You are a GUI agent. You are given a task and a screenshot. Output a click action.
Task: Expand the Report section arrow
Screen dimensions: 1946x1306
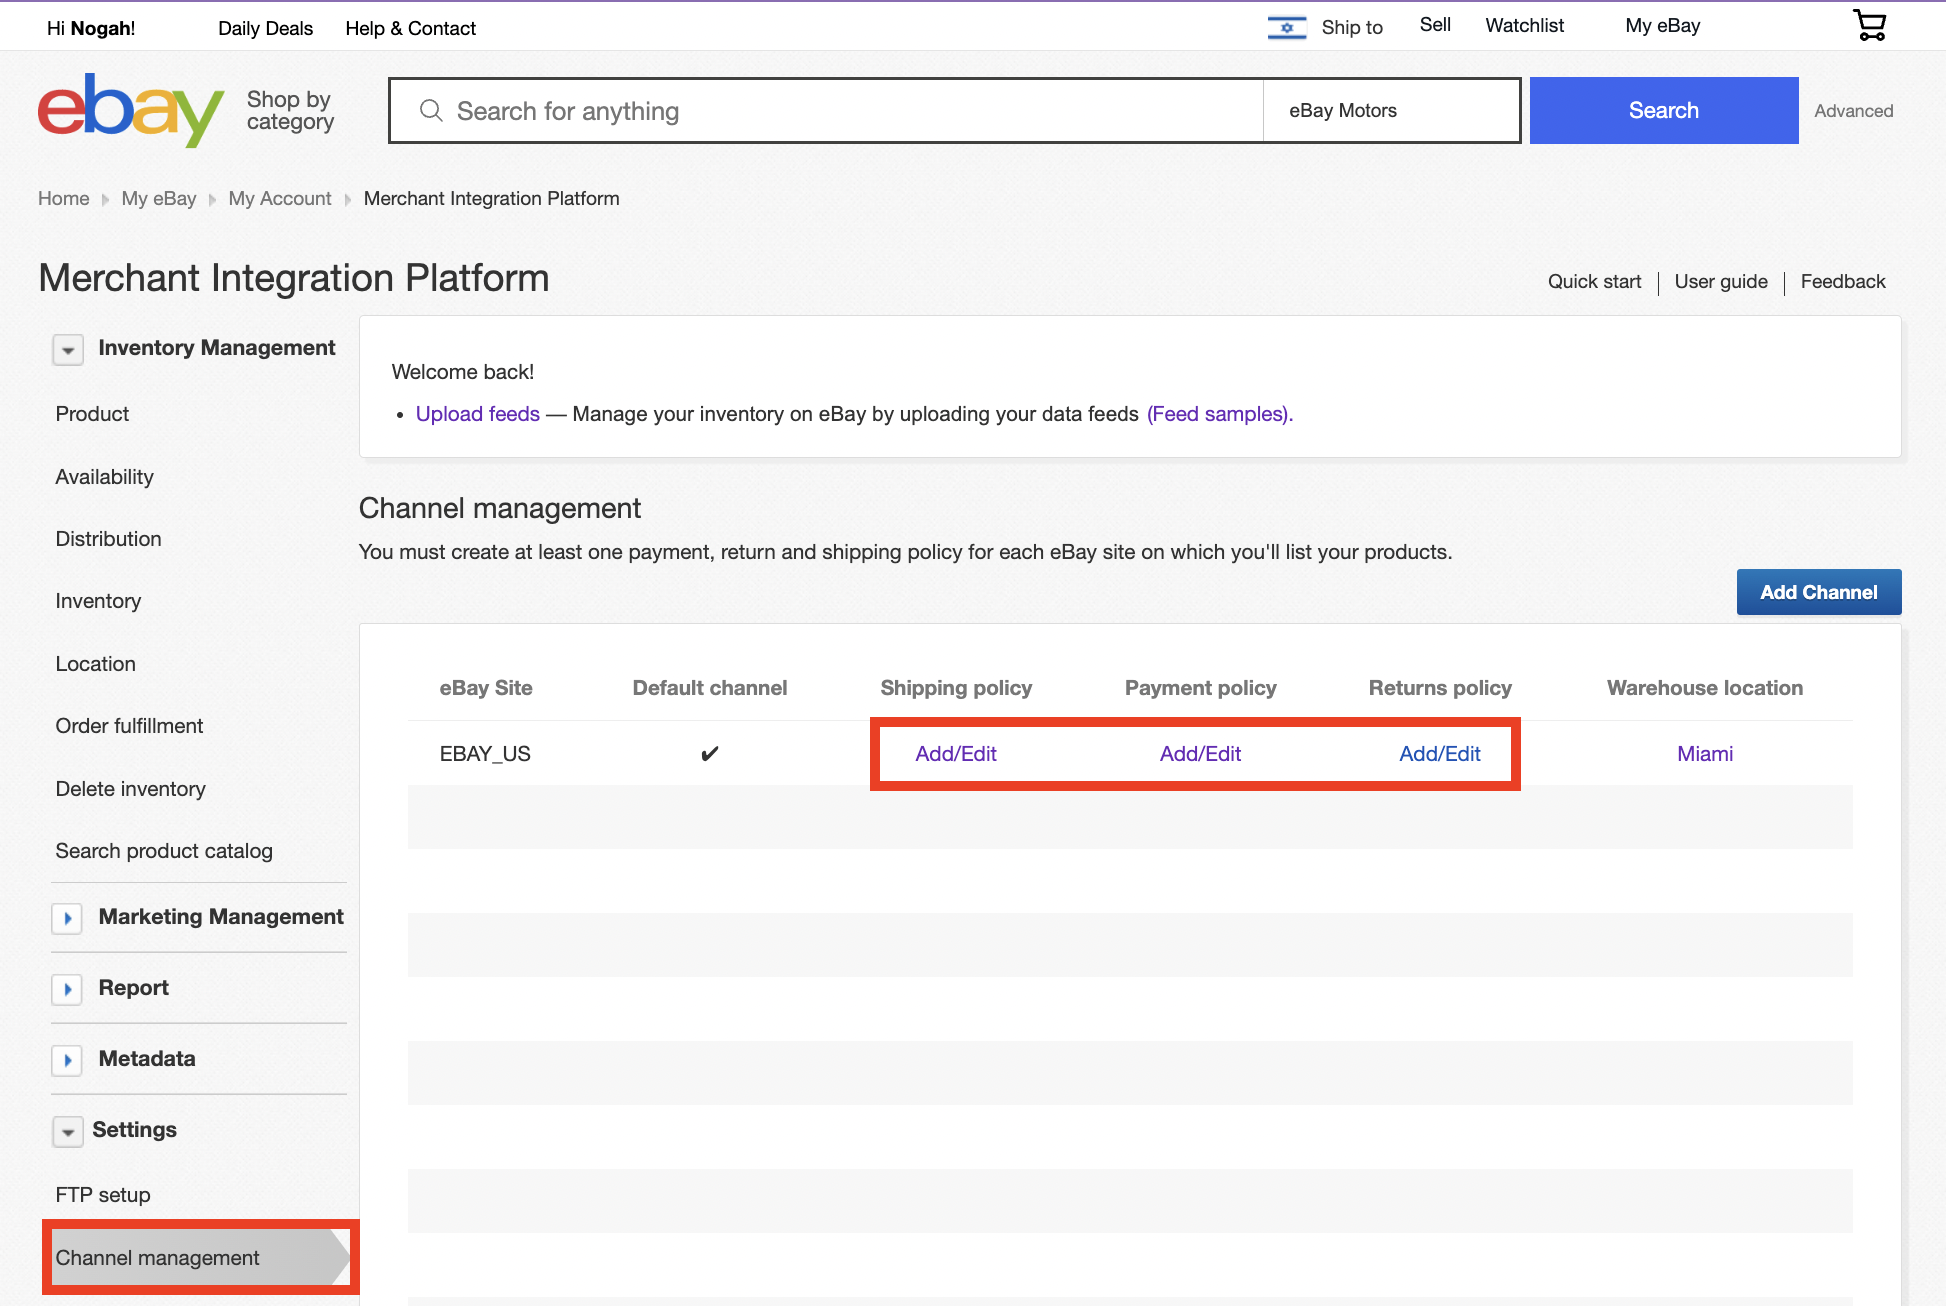click(67, 989)
